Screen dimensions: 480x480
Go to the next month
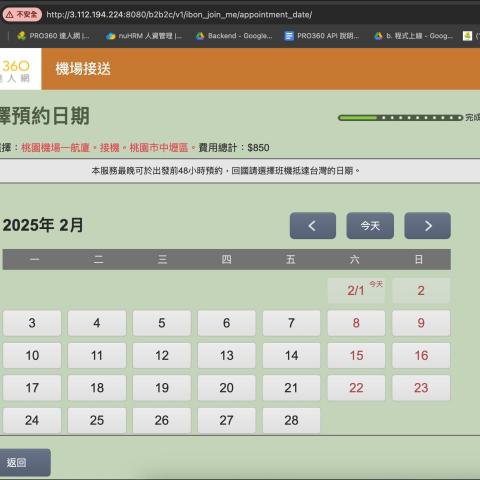(x=428, y=226)
